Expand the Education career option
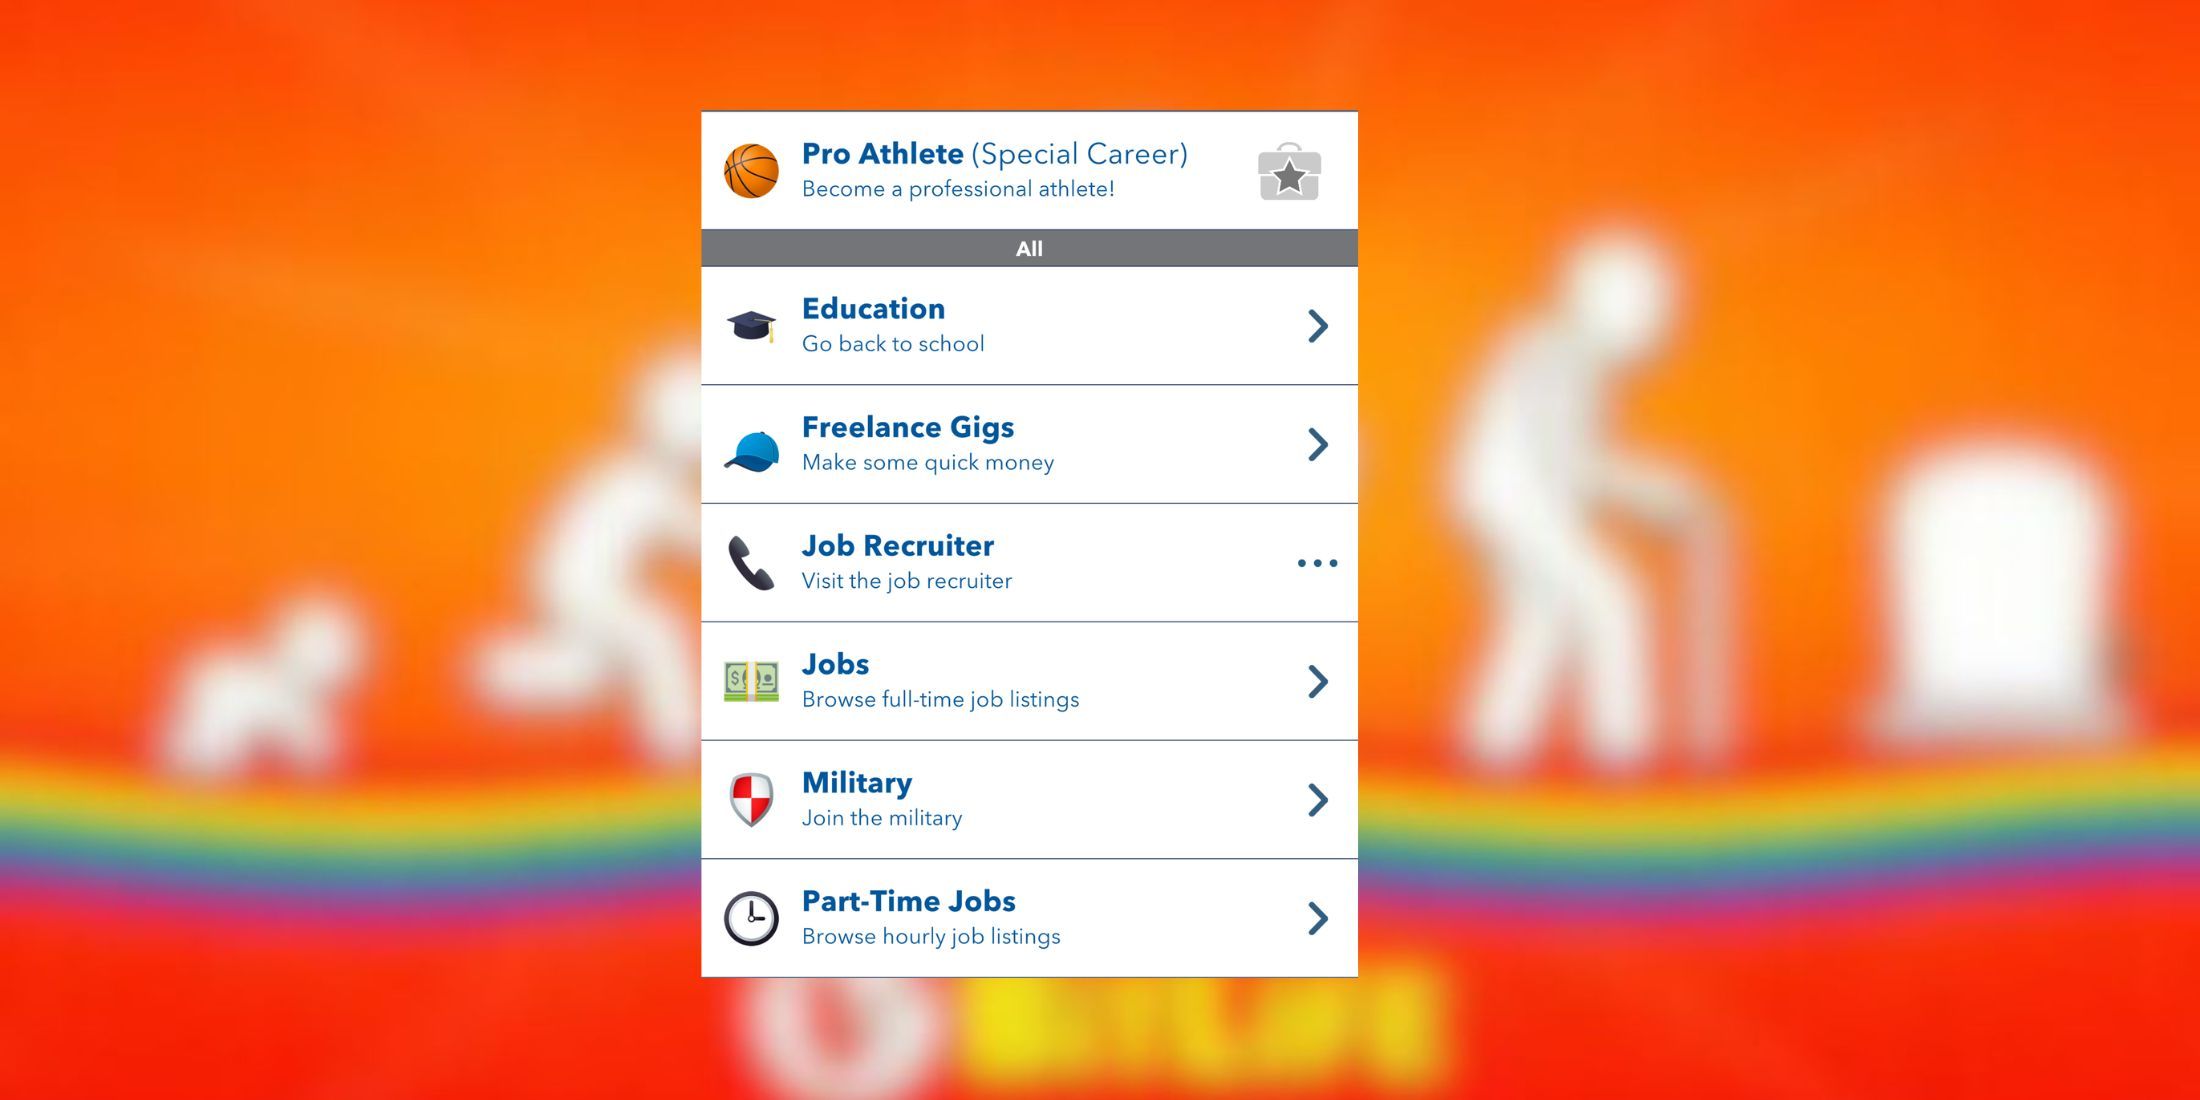The height and width of the screenshot is (1100, 2200). pos(1317,324)
